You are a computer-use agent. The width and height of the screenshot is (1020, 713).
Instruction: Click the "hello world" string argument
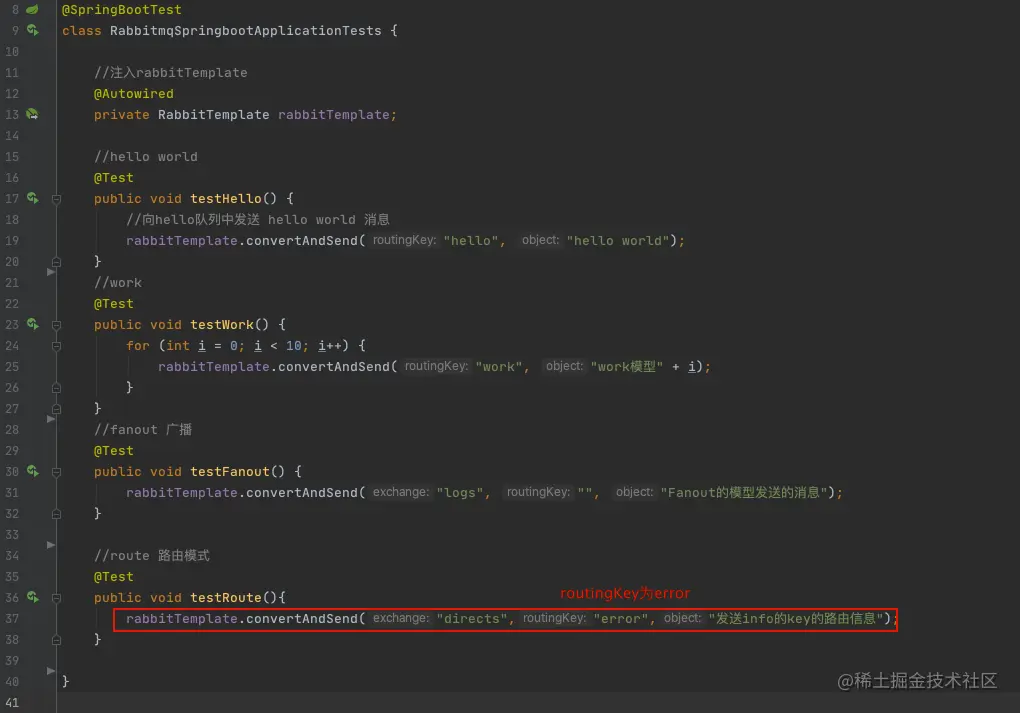pyautogui.click(x=618, y=241)
